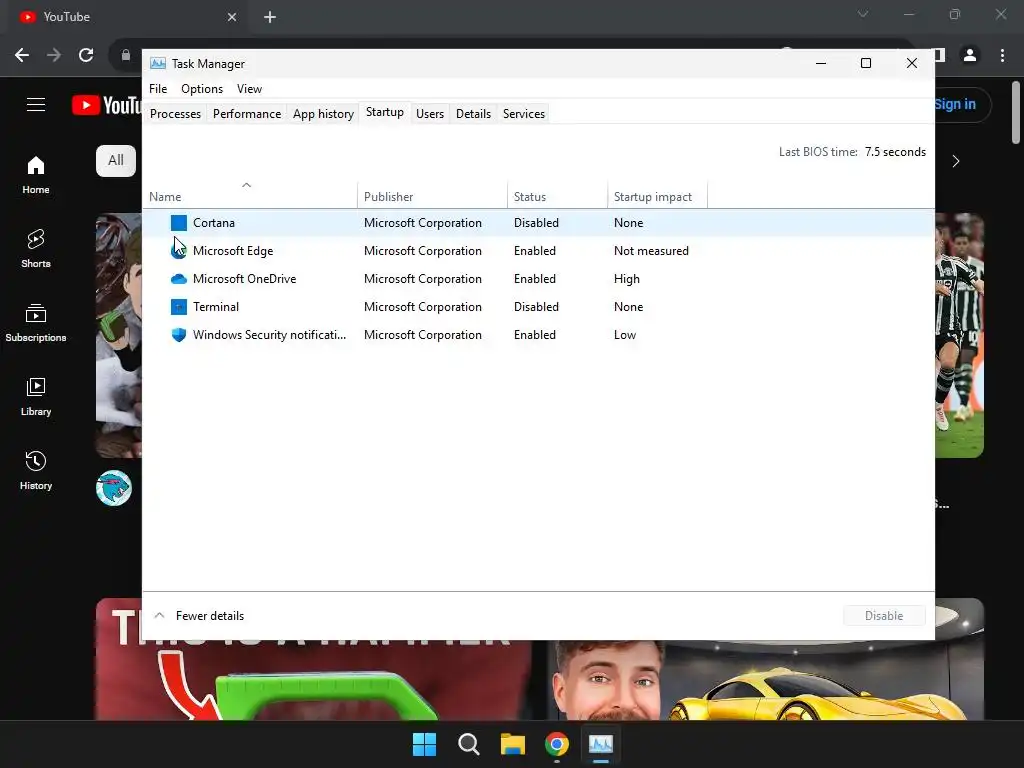Viewport: 1024px width, 768px height.
Task: Click the 7.5 seconds BIOS time value
Action: point(895,152)
